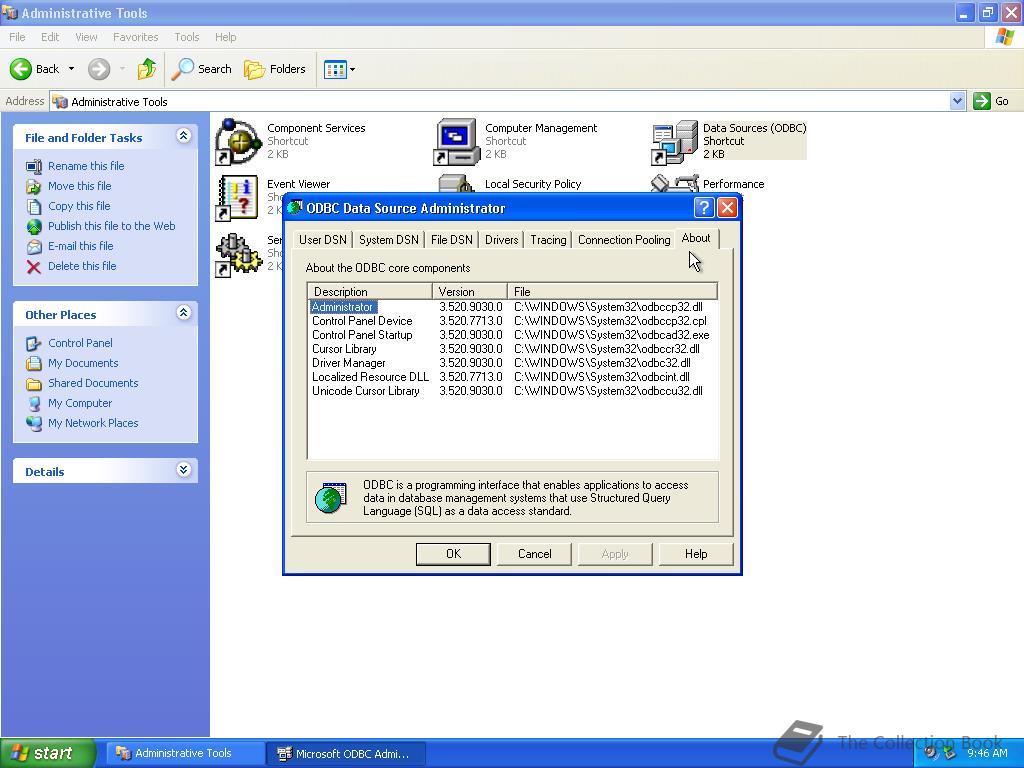
Task: Click the My Network Places icon
Action: 34,423
